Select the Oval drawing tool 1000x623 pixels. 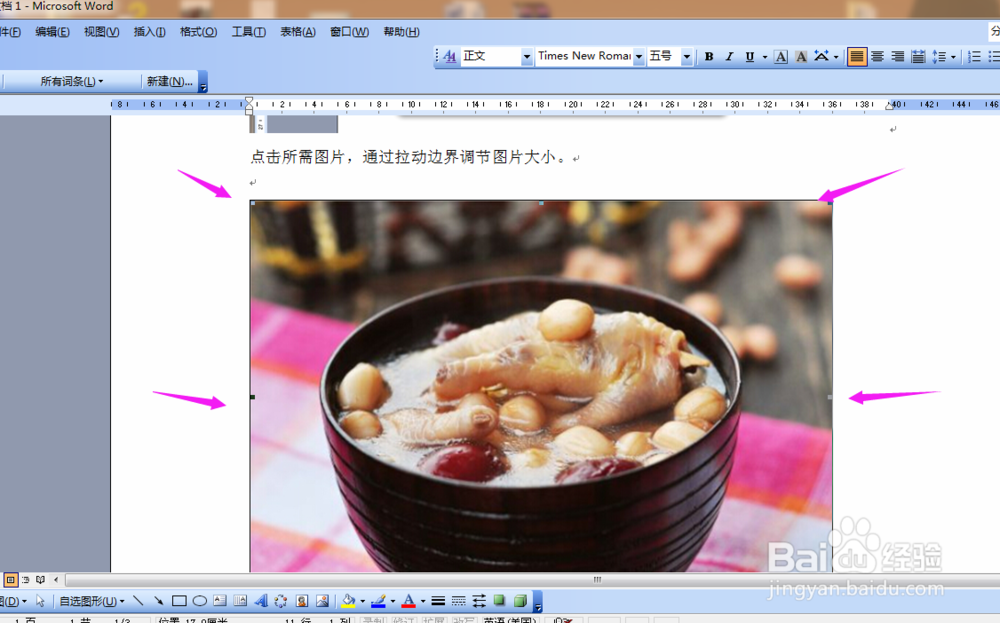coord(198,601)
